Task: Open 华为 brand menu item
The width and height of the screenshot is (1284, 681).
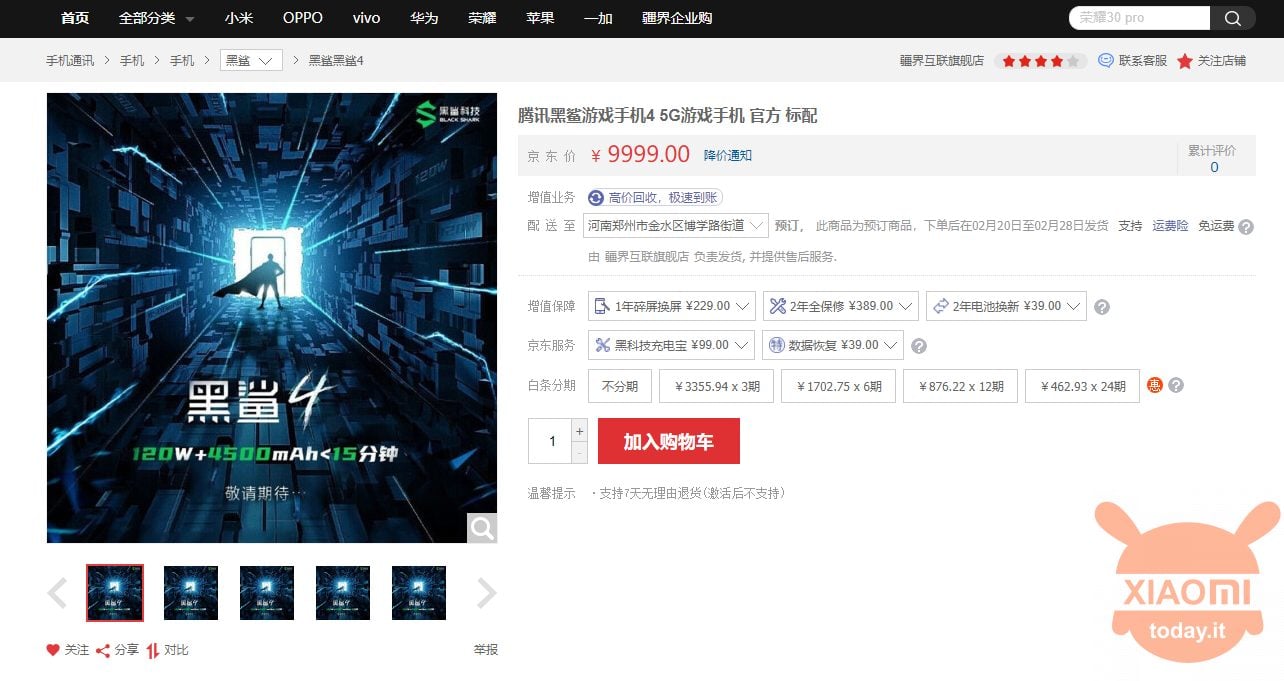Action: [424, 18]
